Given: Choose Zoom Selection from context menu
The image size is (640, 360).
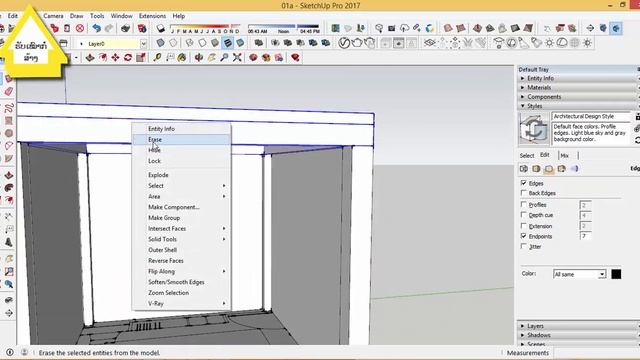Looking at the screenshot, I should click(182, 293).
